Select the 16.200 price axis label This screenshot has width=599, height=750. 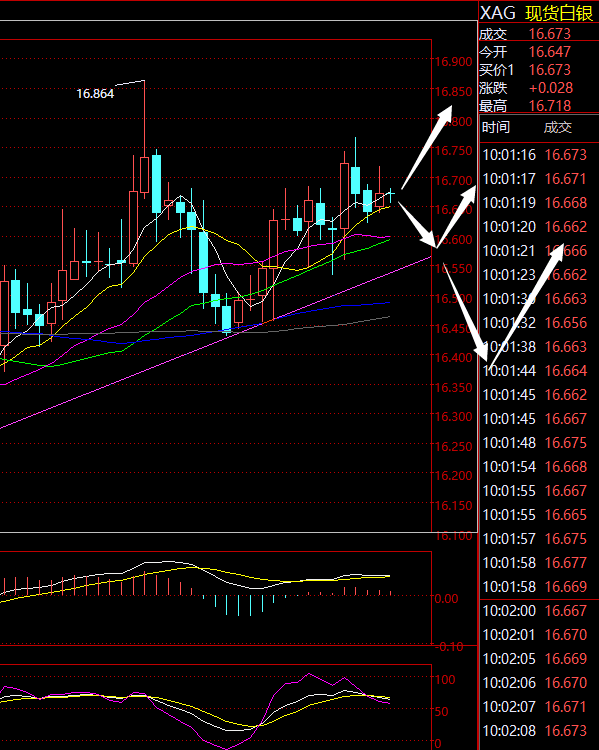coord(453,475)
